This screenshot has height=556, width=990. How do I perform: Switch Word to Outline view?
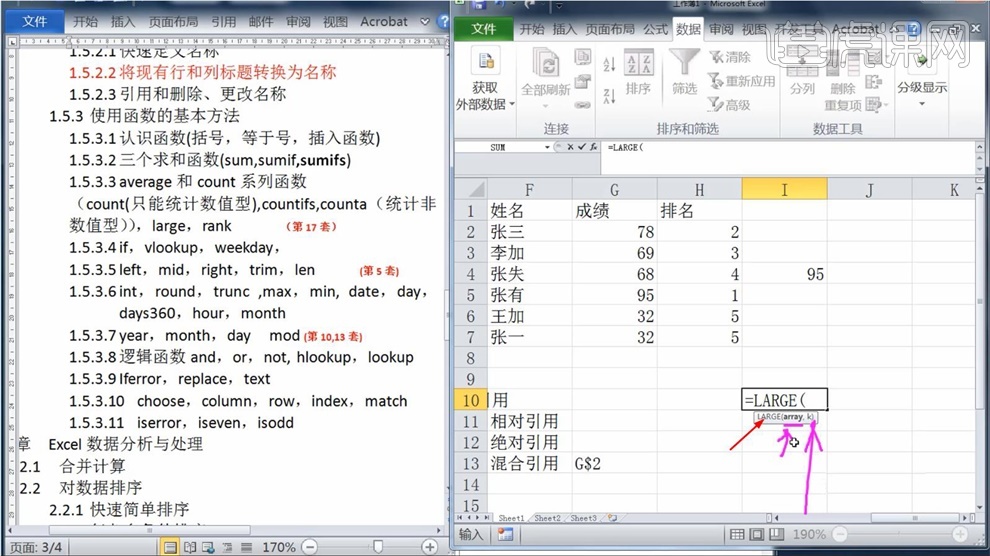[227, 547]
